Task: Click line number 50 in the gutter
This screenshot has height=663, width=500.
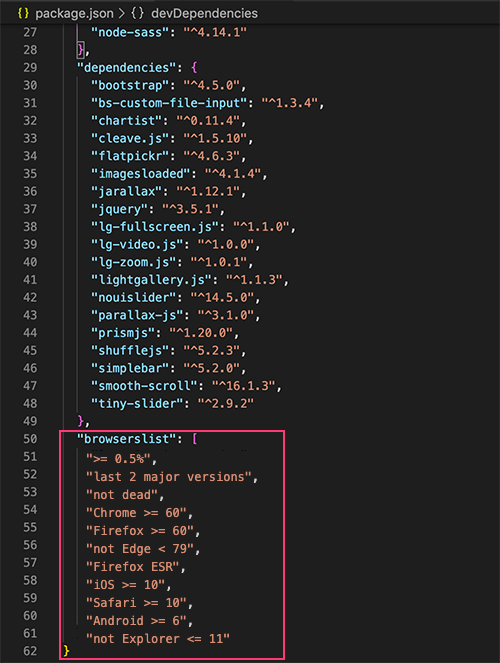Action: tap(30, 439)
